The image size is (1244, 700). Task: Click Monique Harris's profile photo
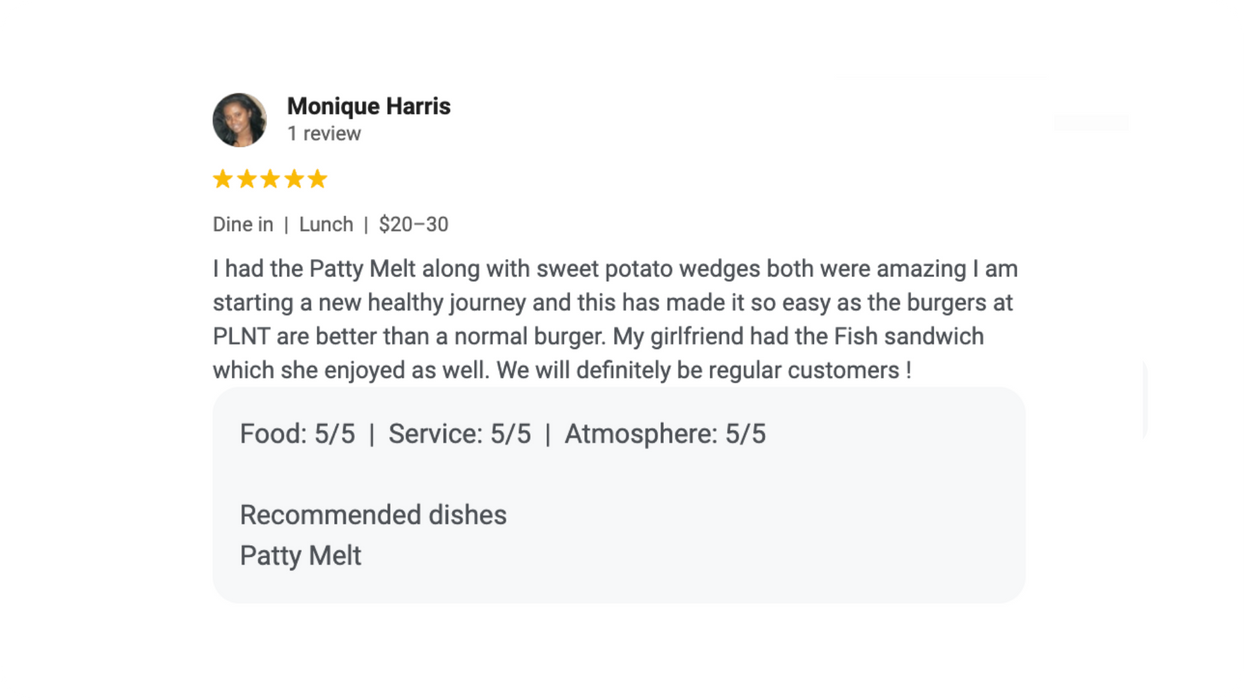(239, 120)
